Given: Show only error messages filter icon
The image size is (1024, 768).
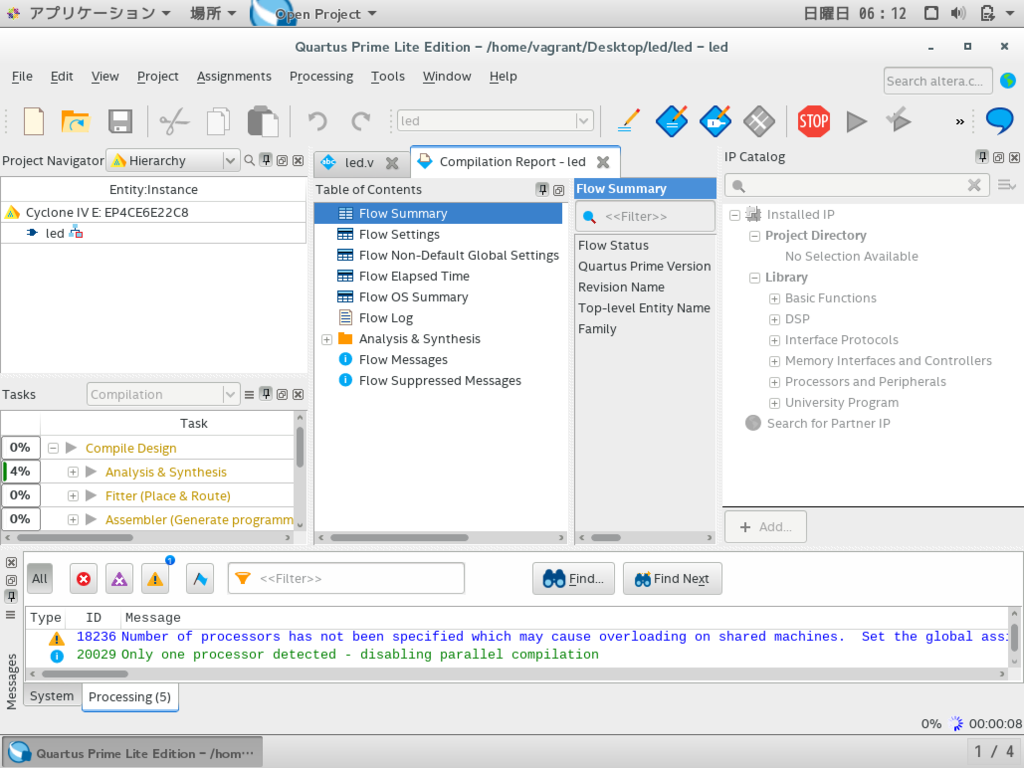Looking at the screenshot, I should (x=84, y=579).
